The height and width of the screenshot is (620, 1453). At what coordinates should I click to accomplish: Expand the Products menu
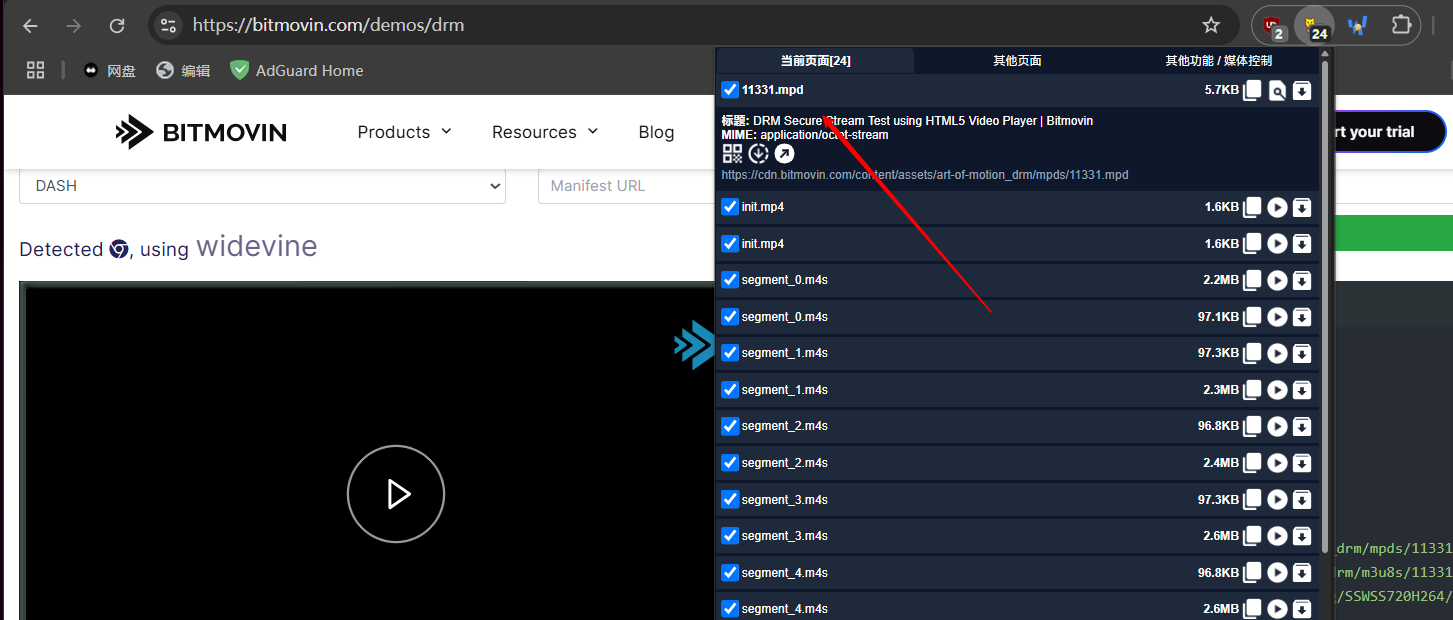click(404, 132)
